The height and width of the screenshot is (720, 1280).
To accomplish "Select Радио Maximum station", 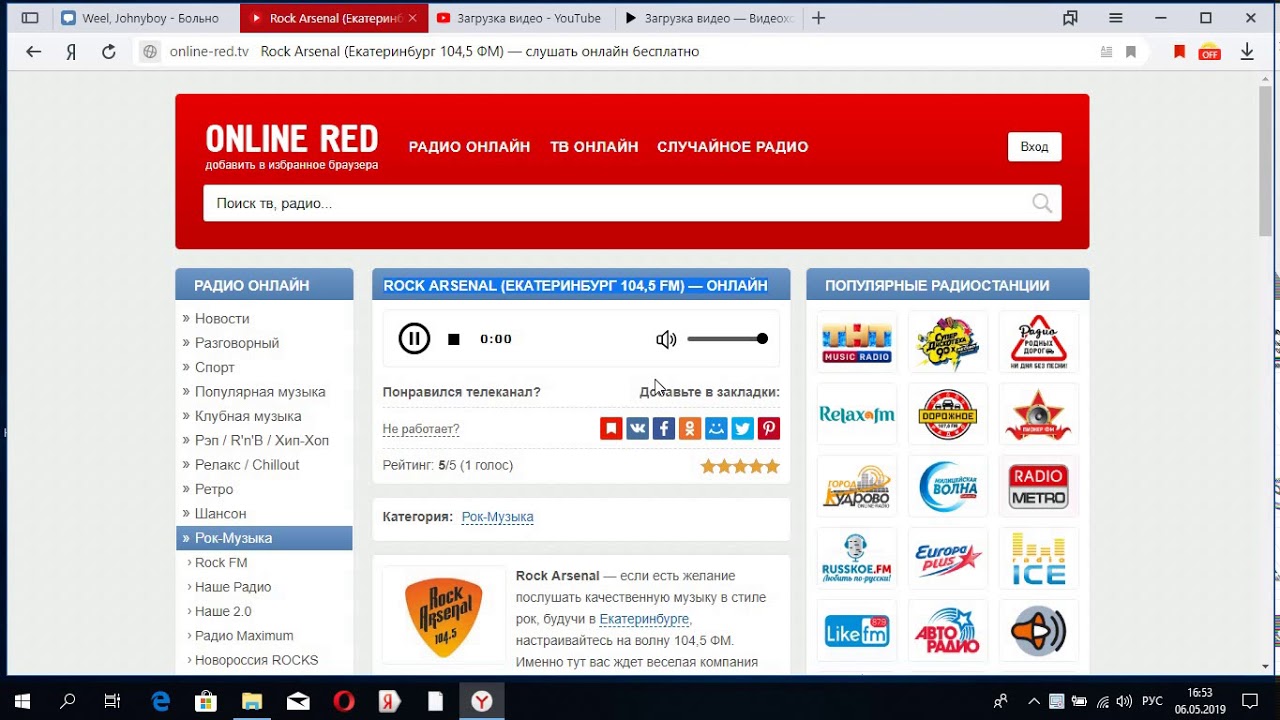I will coord(244,635).
